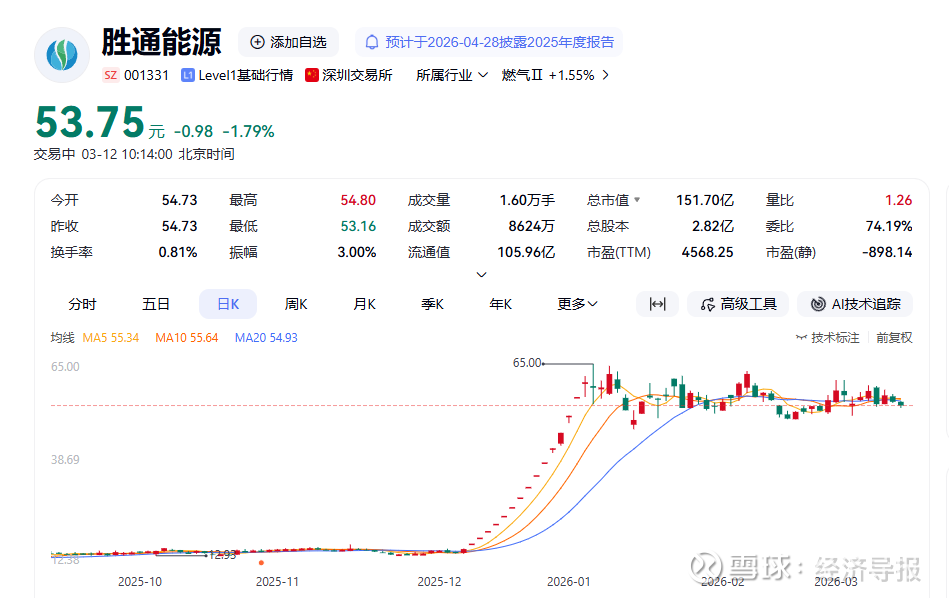Image resolution: width=949 pixels, height=598 pixels.
Task: Select the 月K tab
Action: [364, 304]
